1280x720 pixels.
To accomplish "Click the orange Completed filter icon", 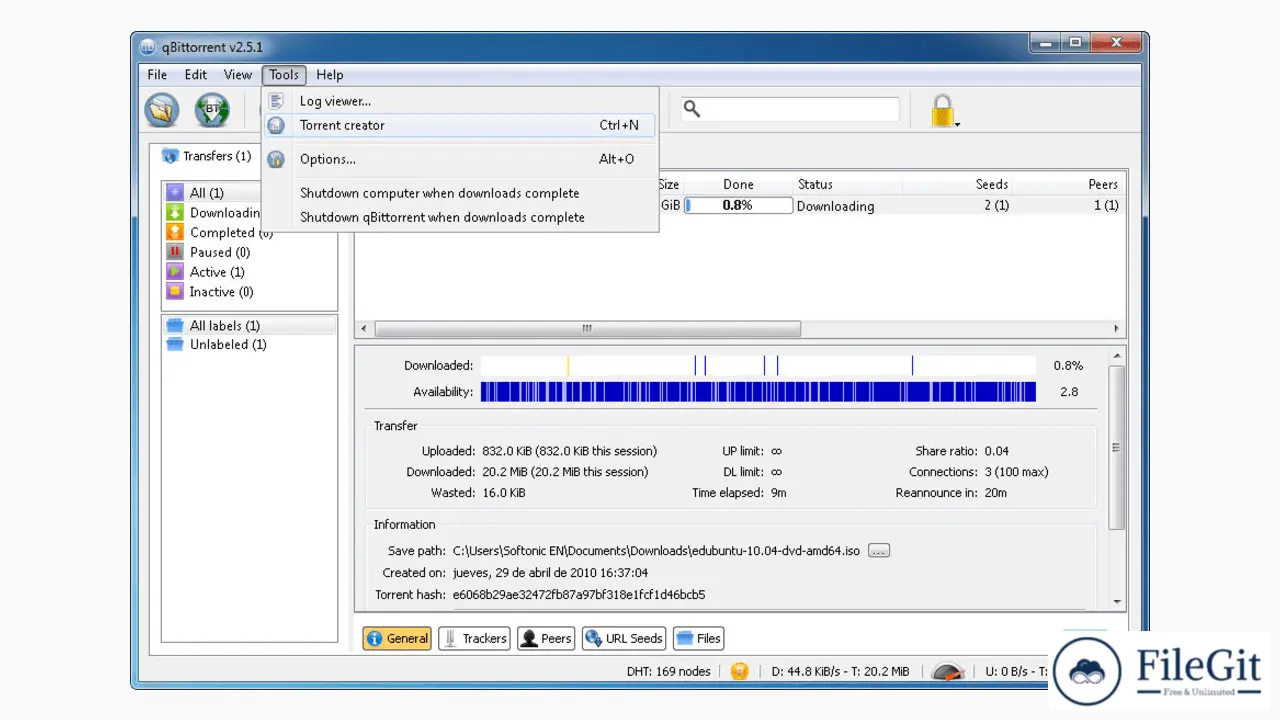I will 175,232.
